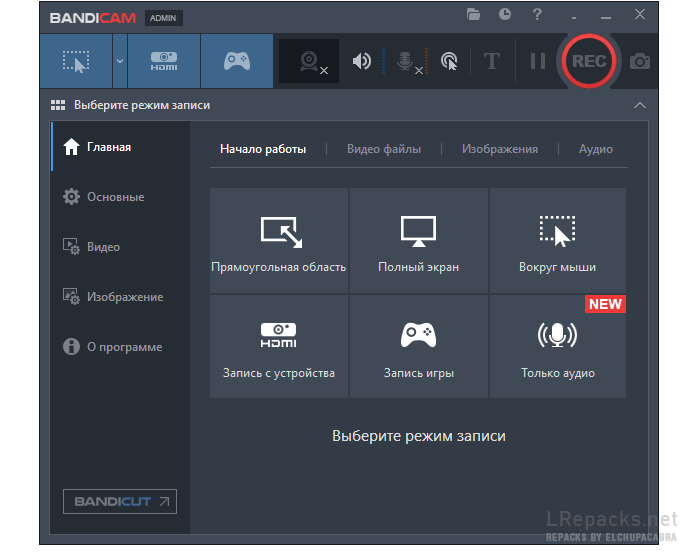Click the ADMIN badge in the title bar
The height and width of the screenshot is (560, 700).
click(163, 18)
